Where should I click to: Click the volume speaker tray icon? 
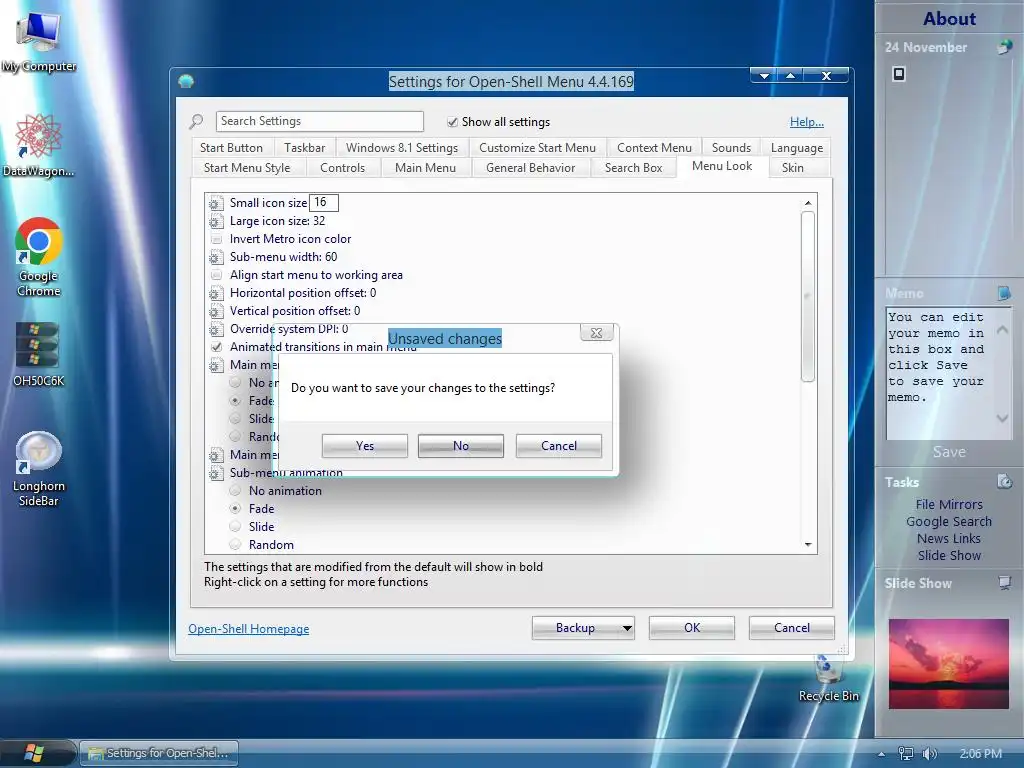929,754
